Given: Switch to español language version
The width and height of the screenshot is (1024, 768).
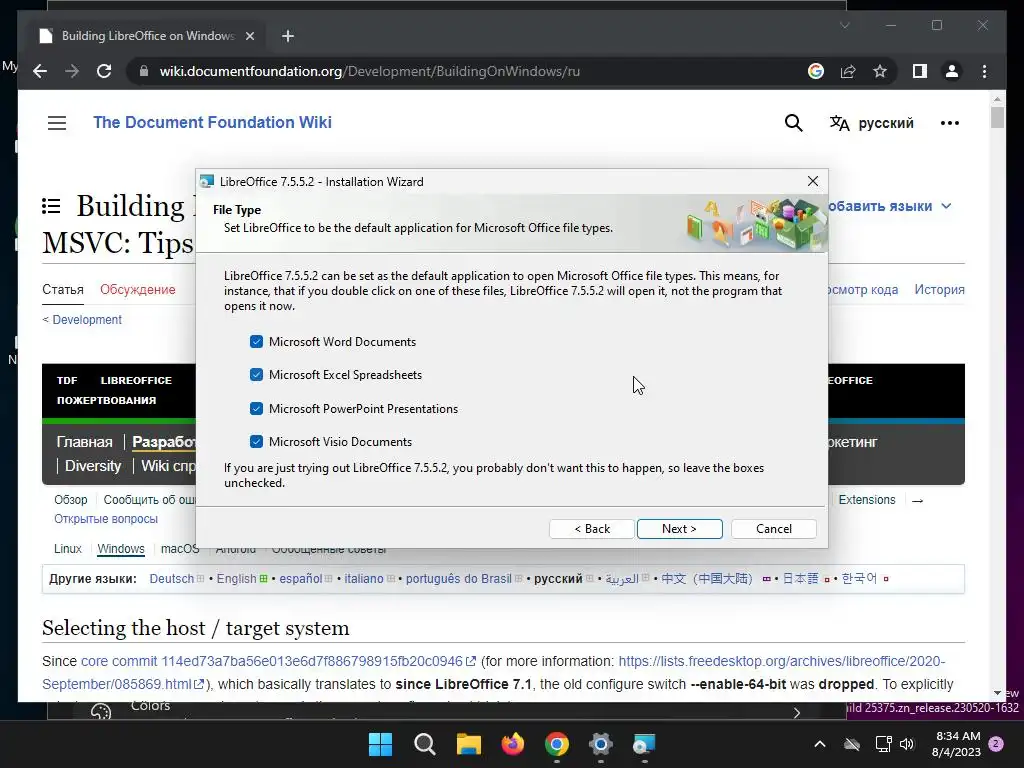Looking at the screenshot, I should pyautogui.click(x=301, y=579).
